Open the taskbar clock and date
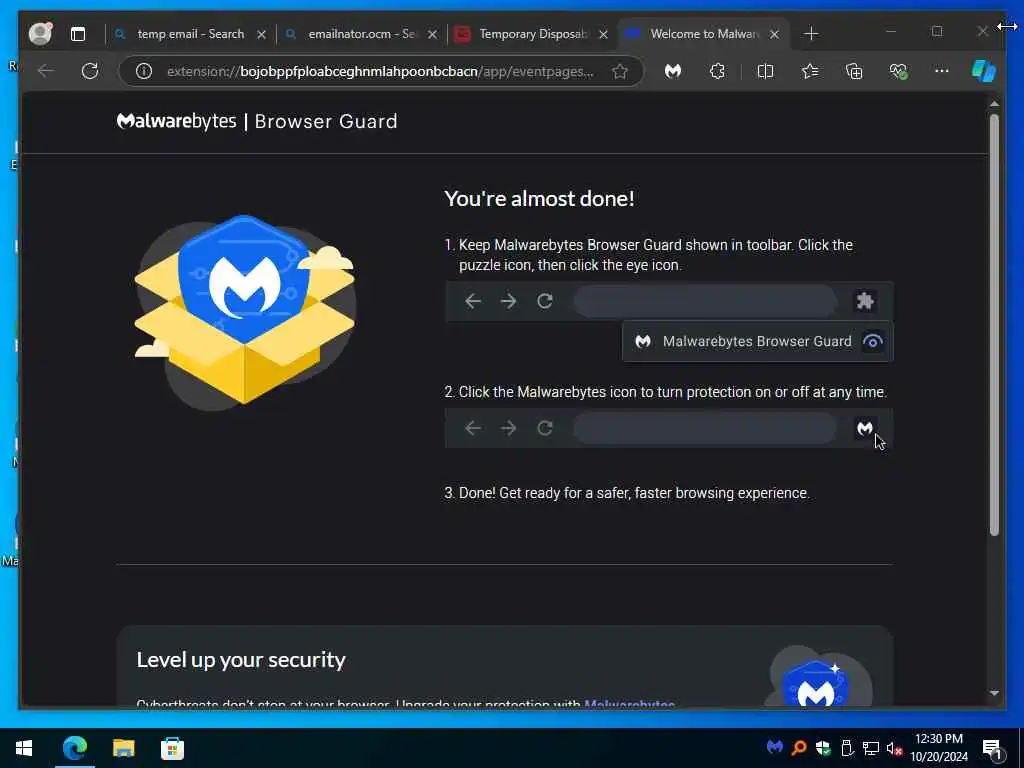The image size is (1024, 768). (939, 748)
